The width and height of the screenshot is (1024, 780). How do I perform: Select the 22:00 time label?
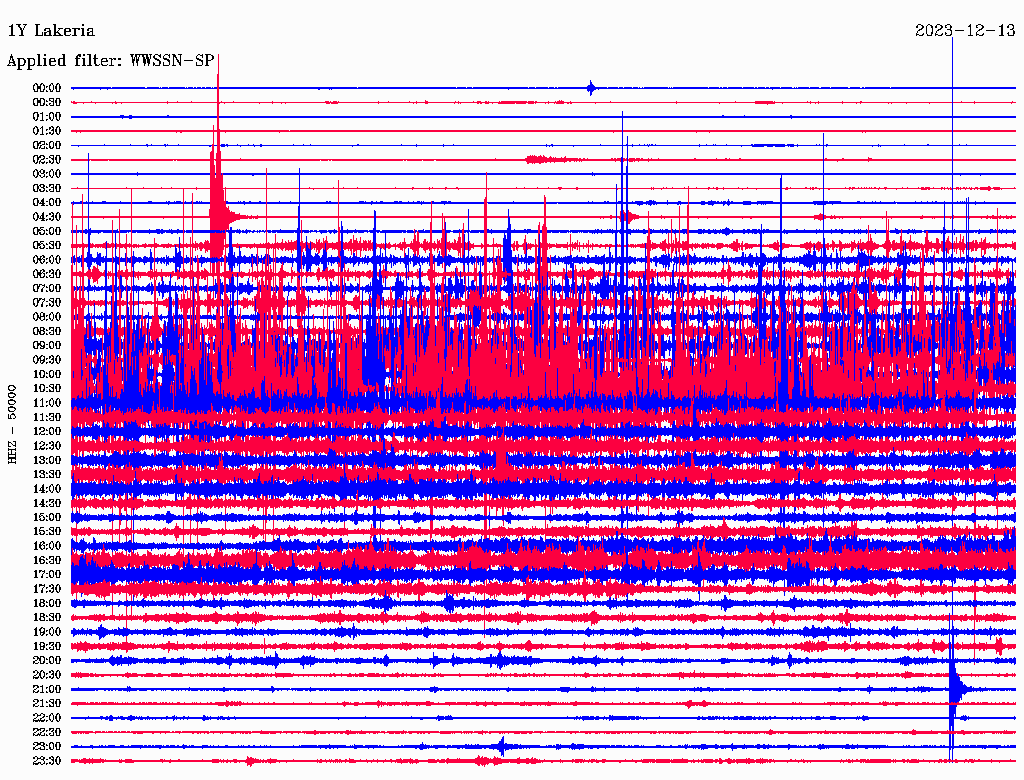47,718
